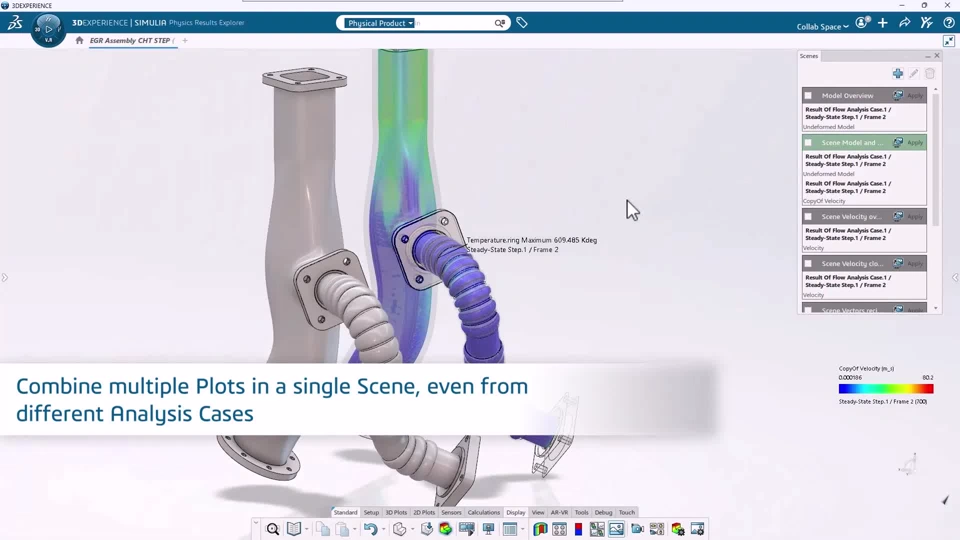960x540 pixels.
Task: Click the import/download box icon in toolbar
Action: 427,529
